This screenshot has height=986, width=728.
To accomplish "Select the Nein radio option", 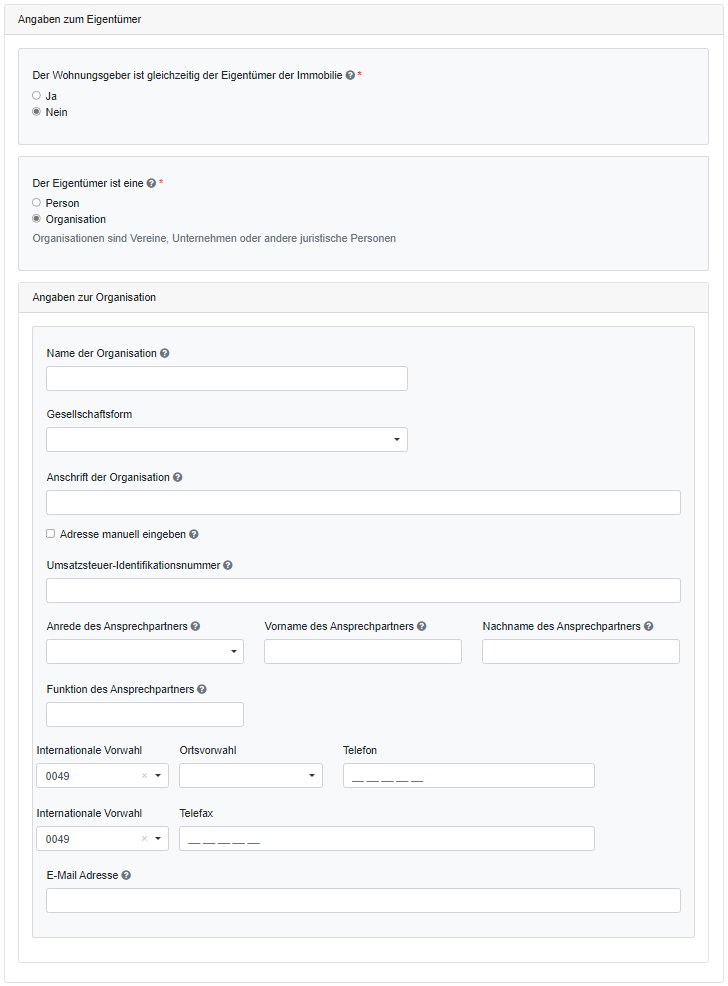I will tap(37, 112).
